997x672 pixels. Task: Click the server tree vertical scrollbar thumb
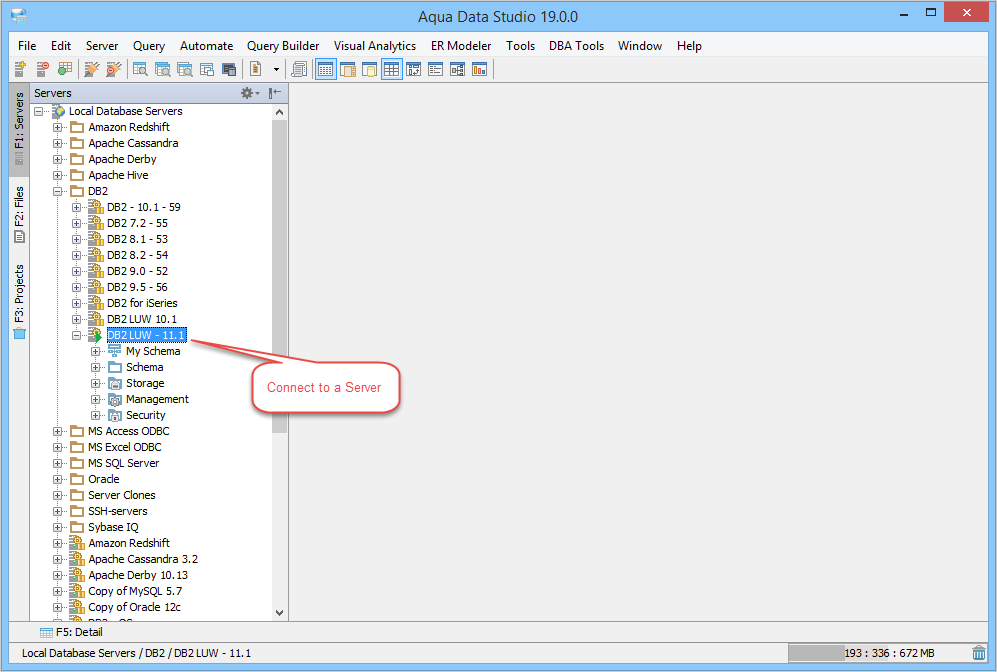(279, 276)
